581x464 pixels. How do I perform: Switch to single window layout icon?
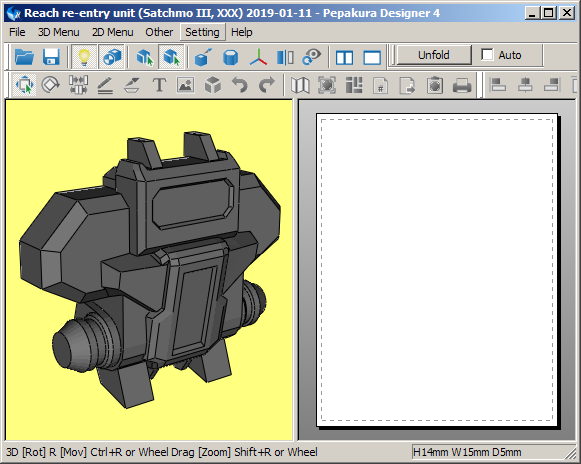pos(372,57)
